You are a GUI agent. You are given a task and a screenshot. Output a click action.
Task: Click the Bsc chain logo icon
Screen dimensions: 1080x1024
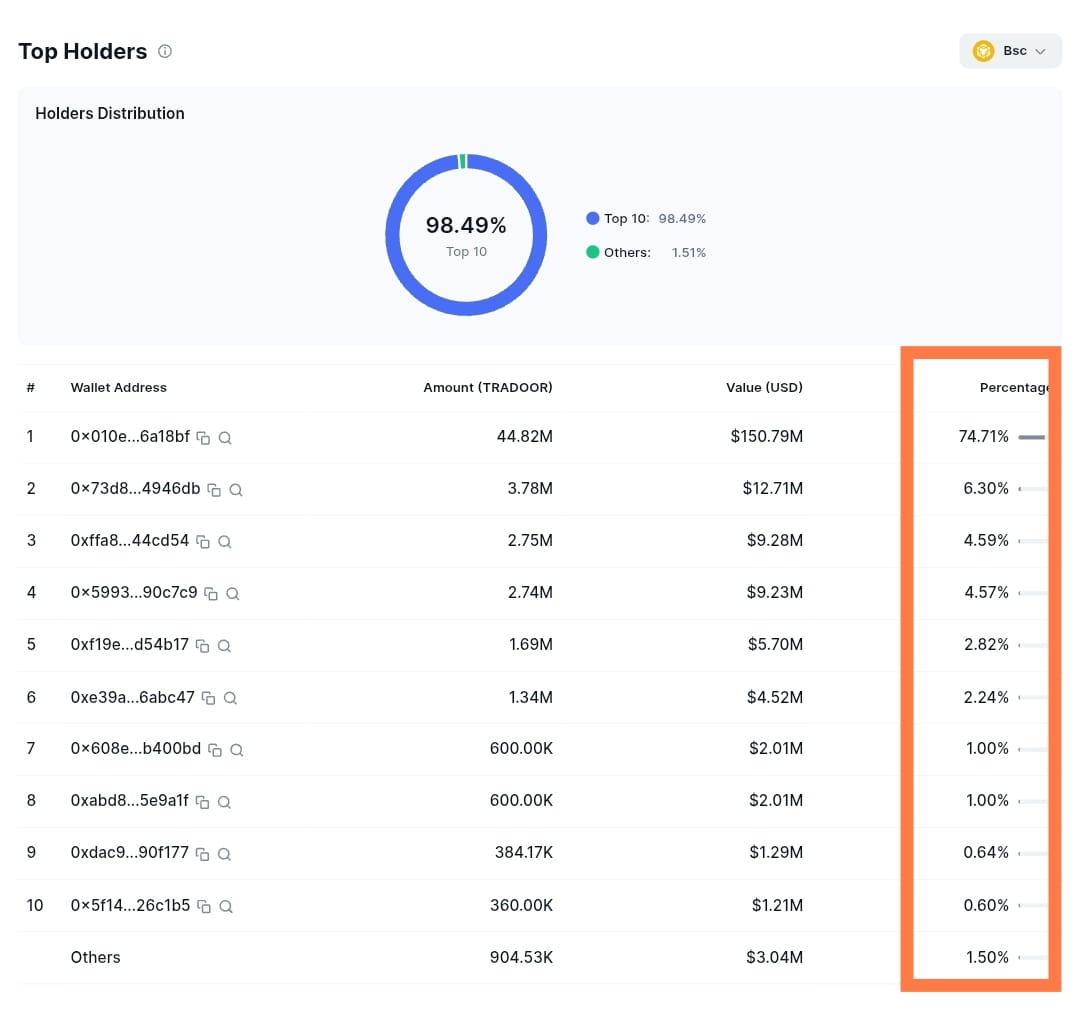983,51
